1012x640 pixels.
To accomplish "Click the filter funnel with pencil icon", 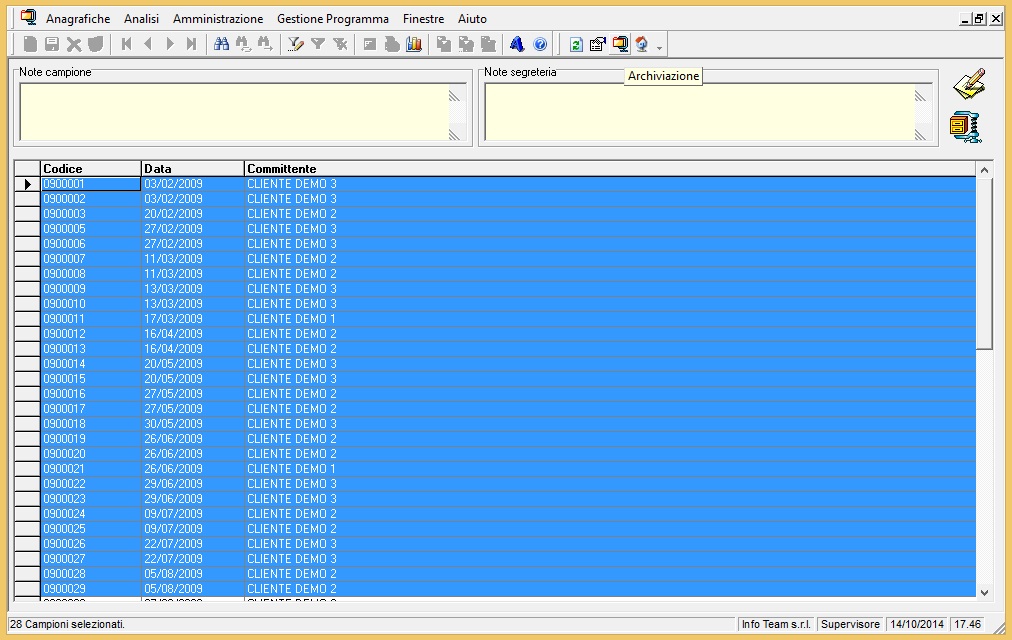I will point(296,44).
